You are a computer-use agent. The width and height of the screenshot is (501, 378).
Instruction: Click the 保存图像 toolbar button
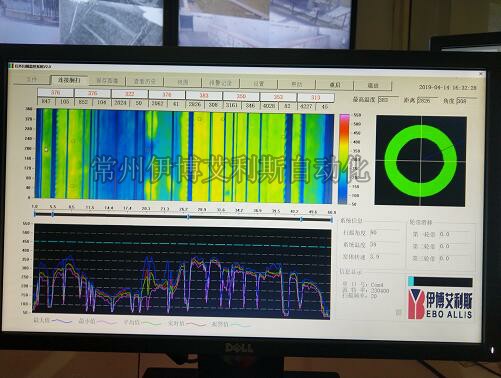[x=107, y=81]
